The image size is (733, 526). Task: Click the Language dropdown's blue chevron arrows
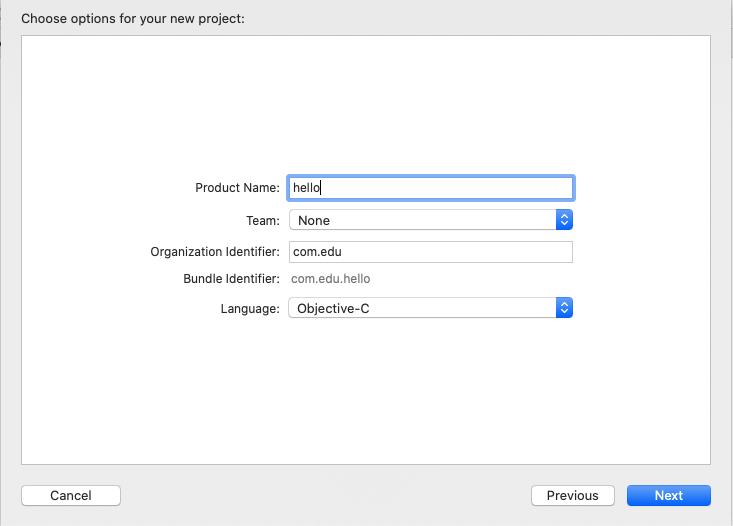[564, 308]
